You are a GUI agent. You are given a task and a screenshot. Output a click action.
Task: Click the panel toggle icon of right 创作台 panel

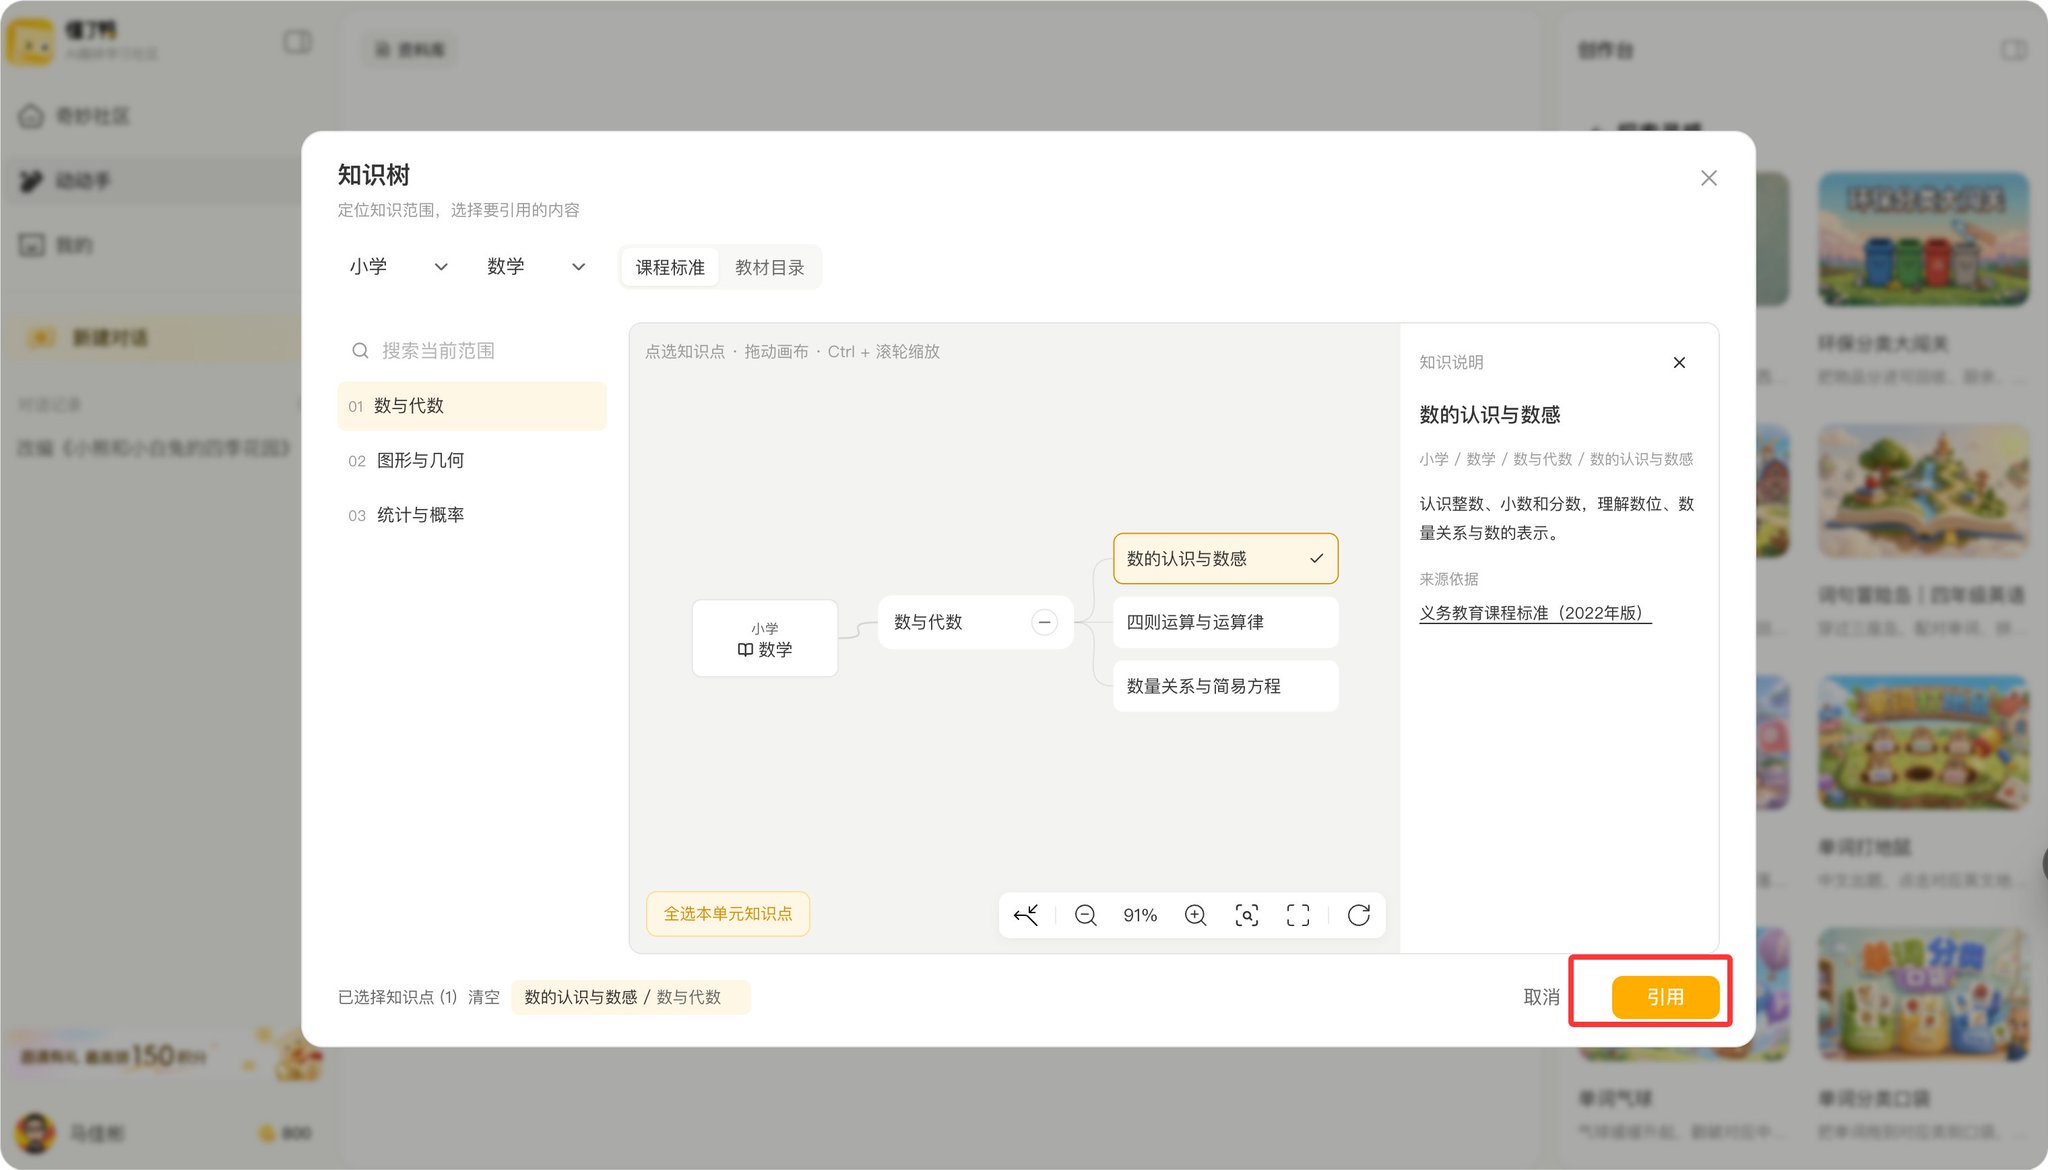click(2013, 50)
